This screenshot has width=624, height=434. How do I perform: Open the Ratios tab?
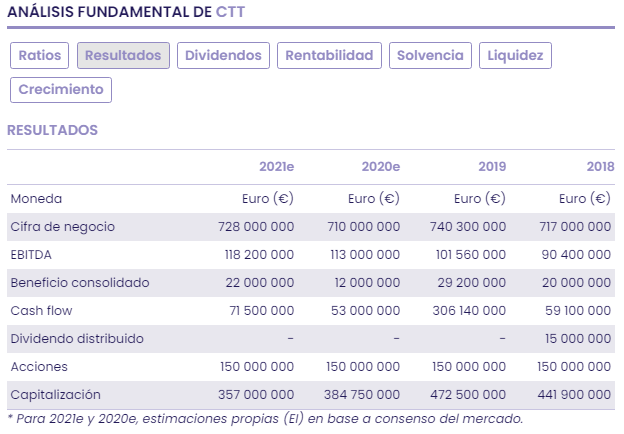[39, 56]
